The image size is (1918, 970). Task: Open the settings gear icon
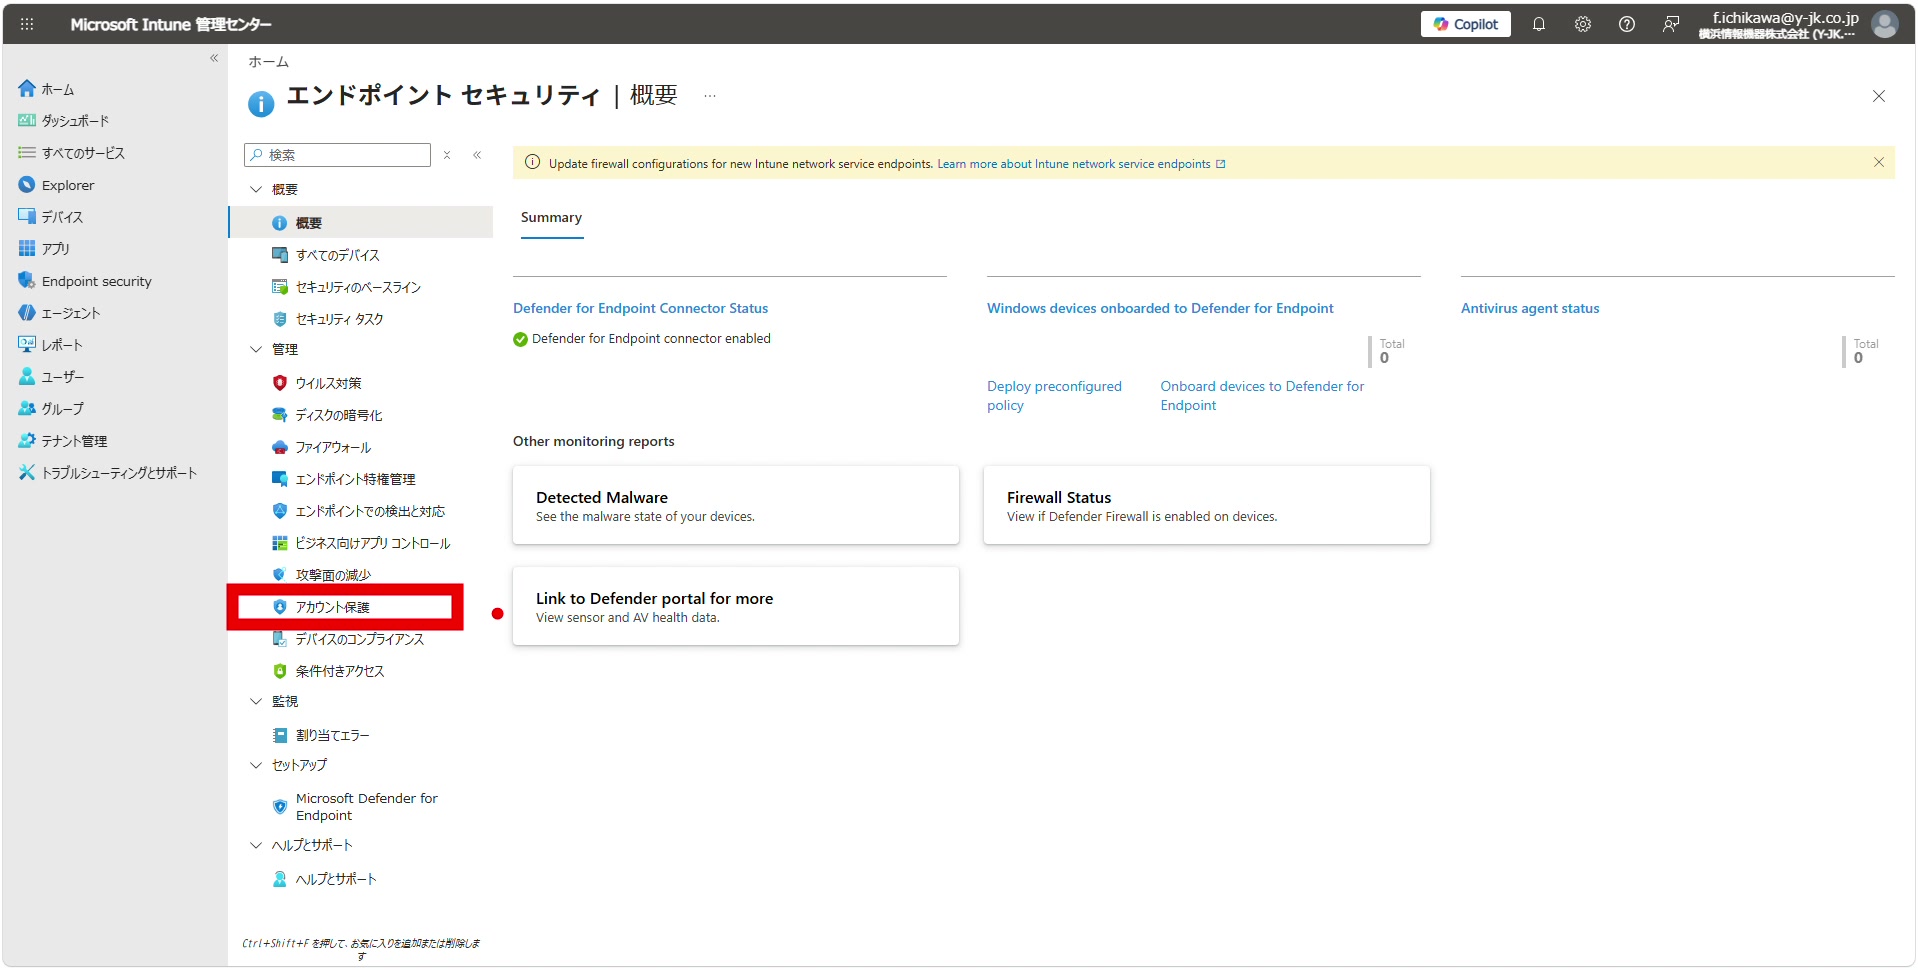[1582, 24]
